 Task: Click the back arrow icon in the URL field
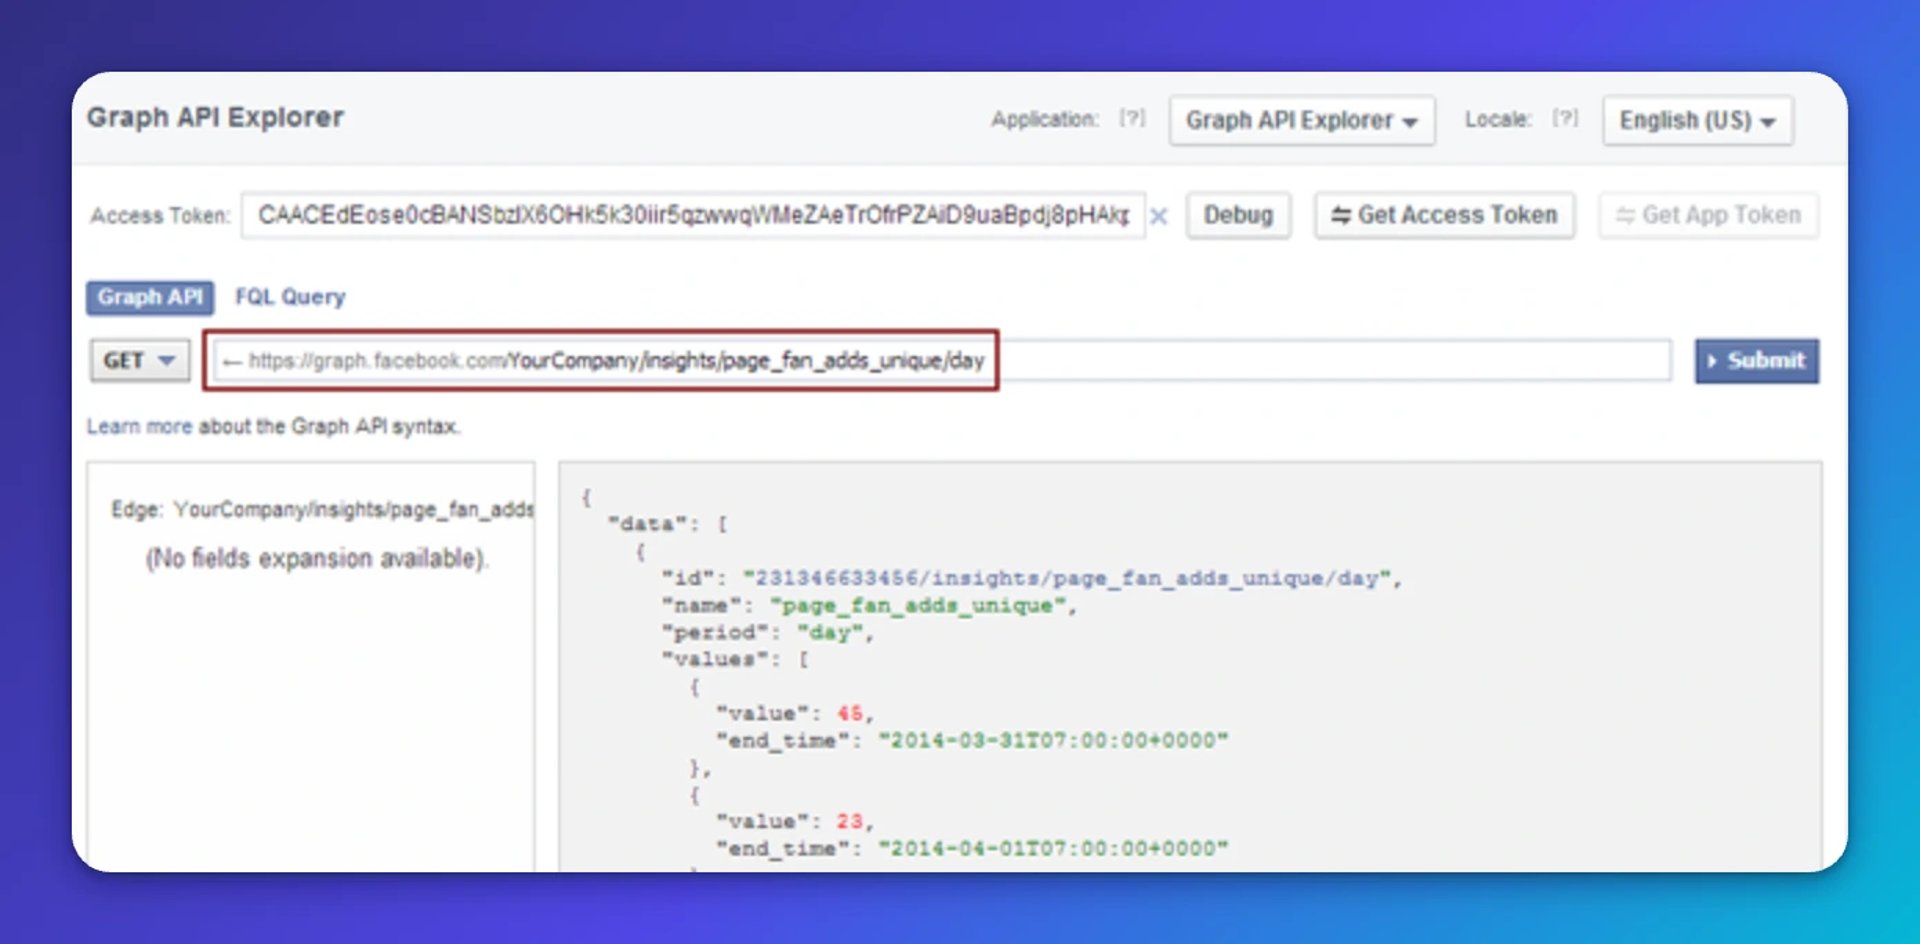tap(232, 361)
